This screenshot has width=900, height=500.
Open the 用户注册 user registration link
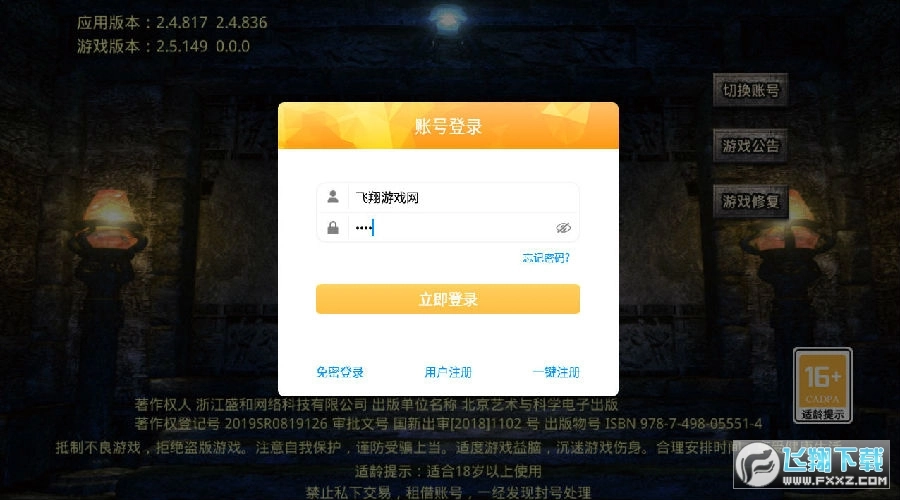pyautogui.click(x=448, y=372)
